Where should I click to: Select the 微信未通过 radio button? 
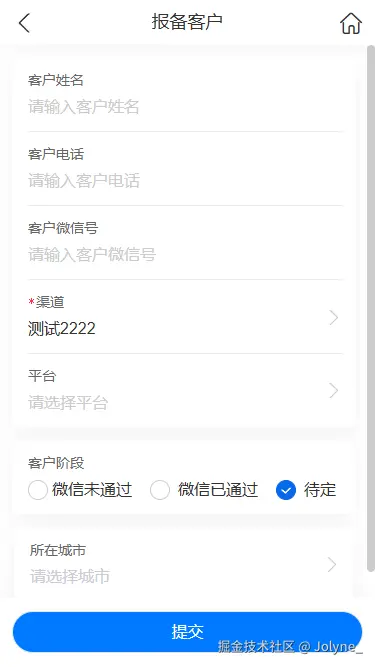(x=37, y=490)
